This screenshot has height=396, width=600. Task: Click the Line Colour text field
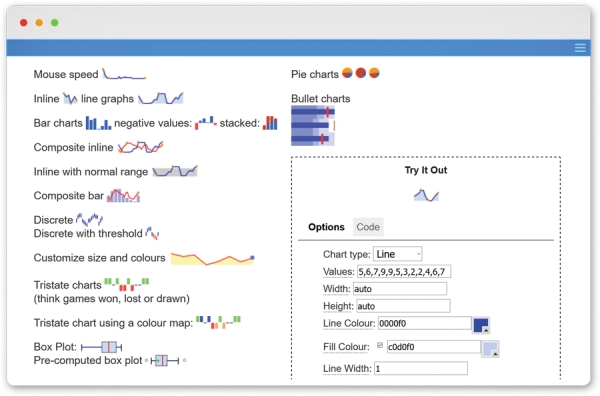[x=425, y=323]
